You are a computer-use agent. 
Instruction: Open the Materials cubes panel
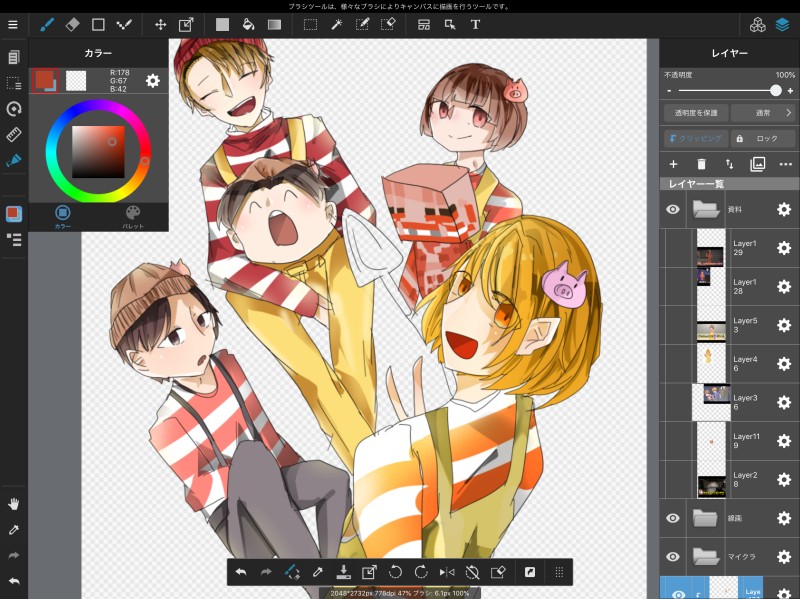click(x=758, y=24)
